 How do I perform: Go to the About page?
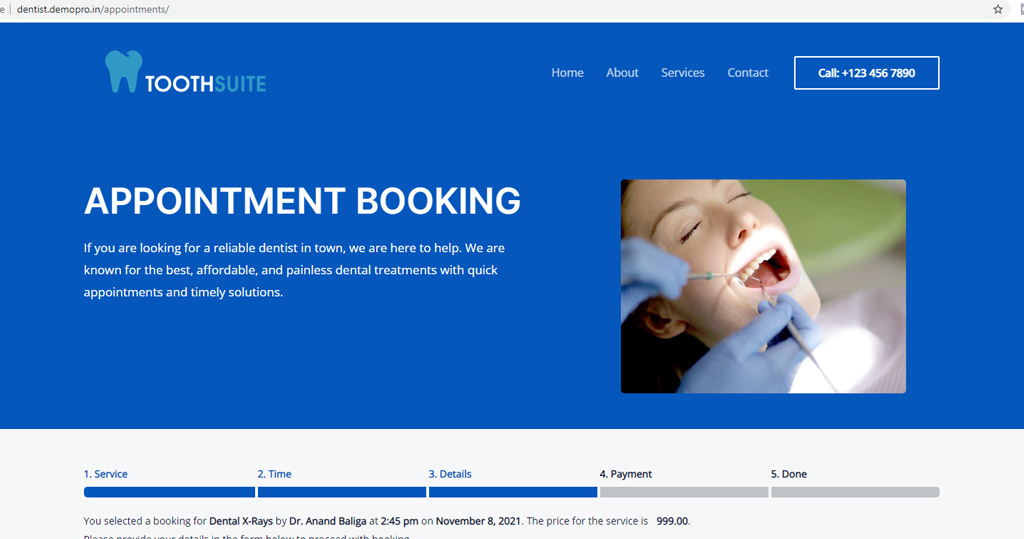[x=622, y=73]
